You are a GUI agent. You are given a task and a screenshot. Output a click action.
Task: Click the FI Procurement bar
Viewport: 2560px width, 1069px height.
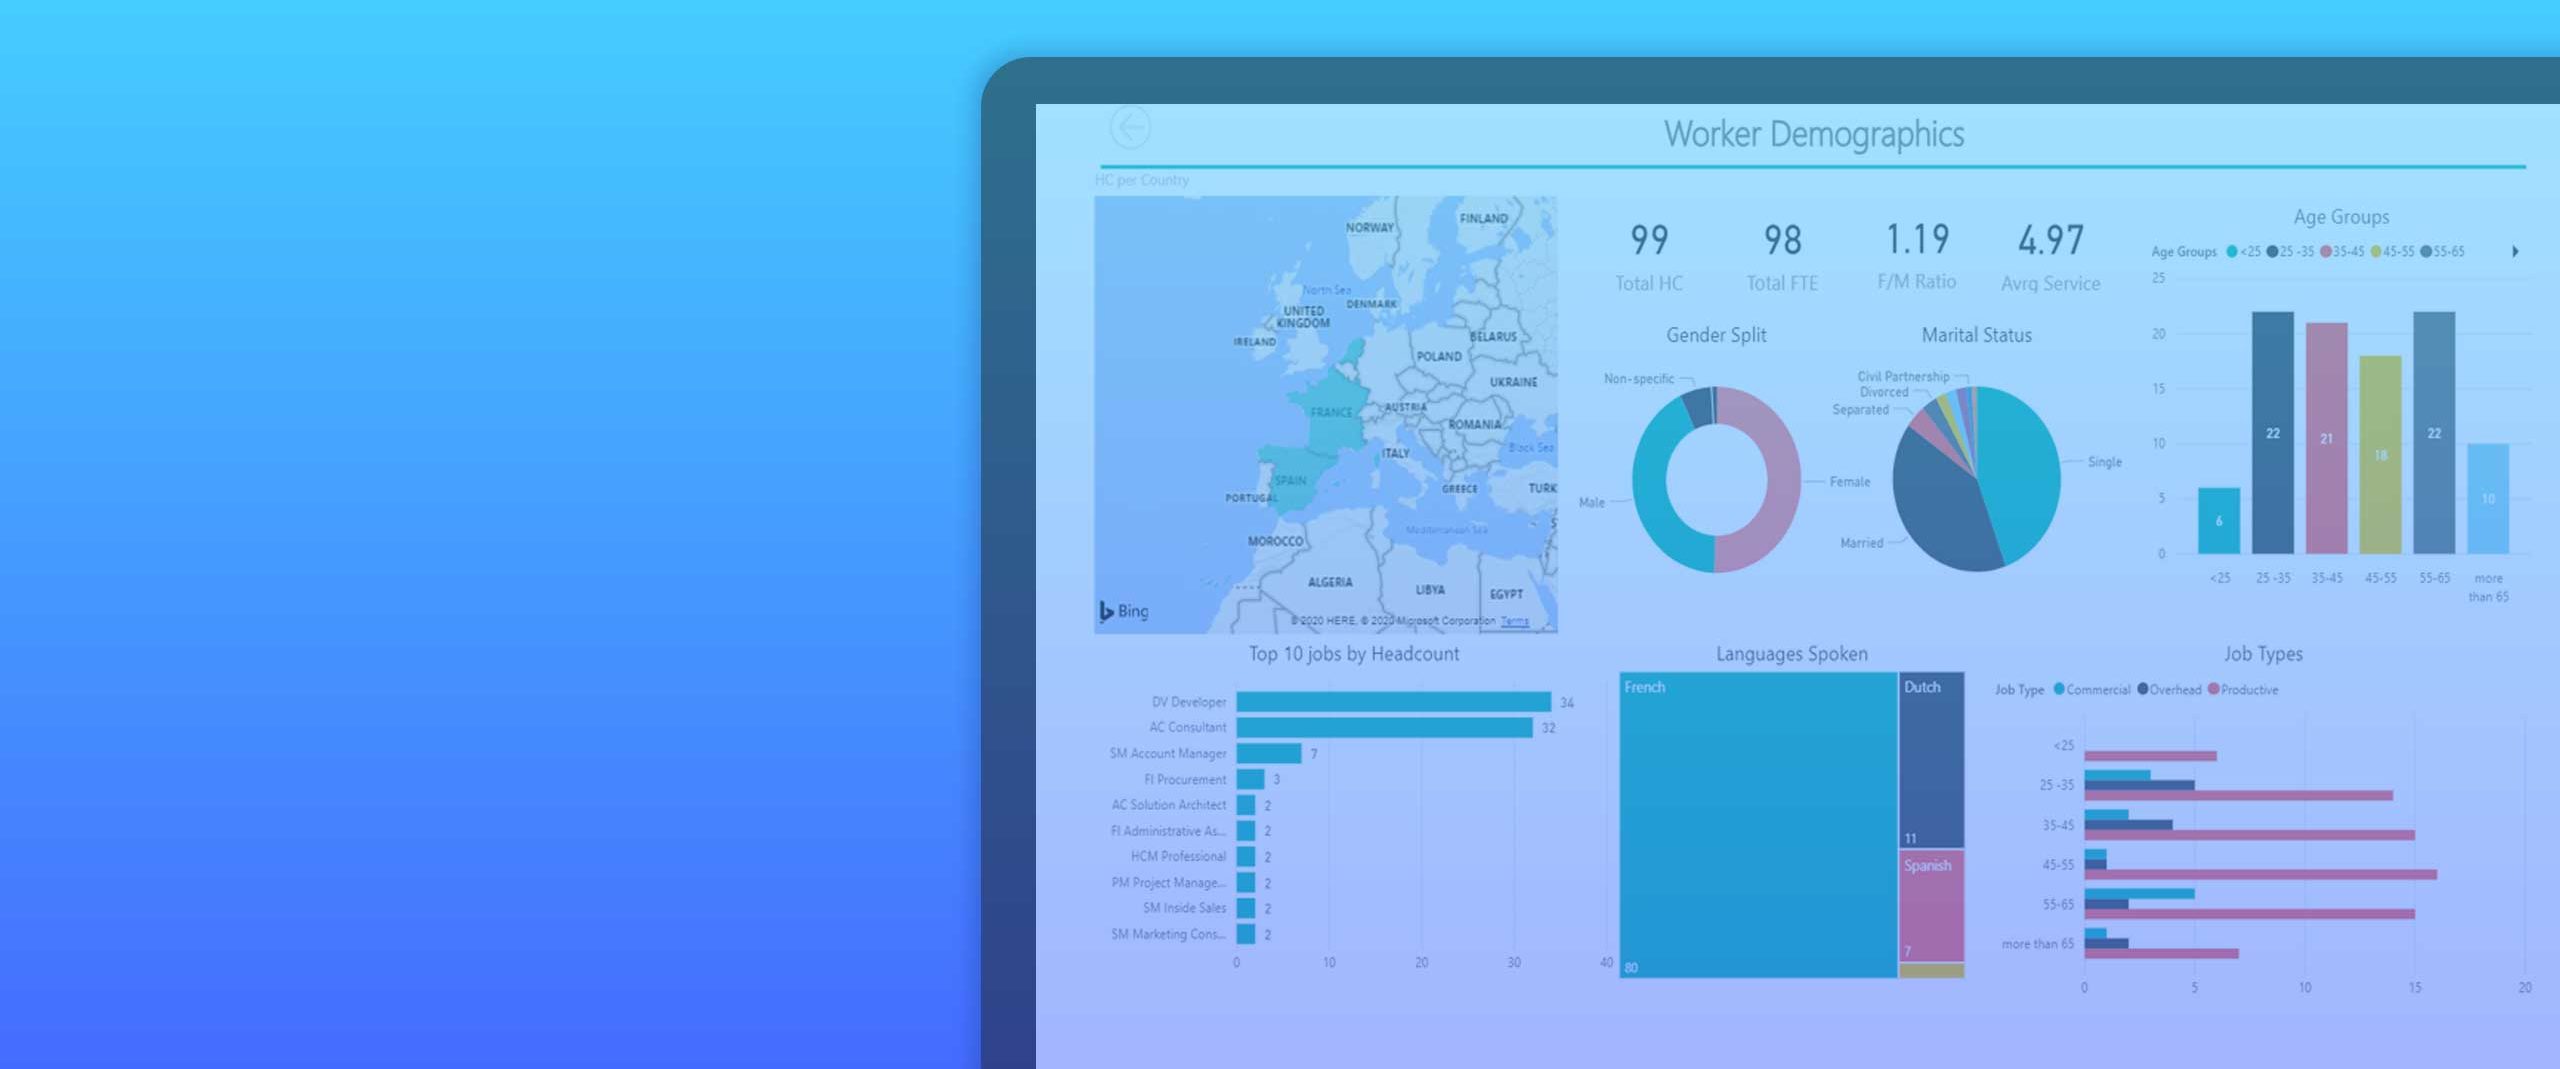coord(1250,779)
